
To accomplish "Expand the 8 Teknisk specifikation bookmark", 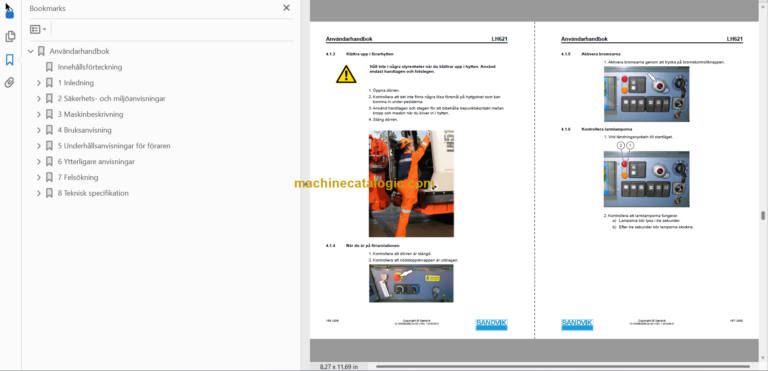I will pyautogui.click(x=39, y=193).
